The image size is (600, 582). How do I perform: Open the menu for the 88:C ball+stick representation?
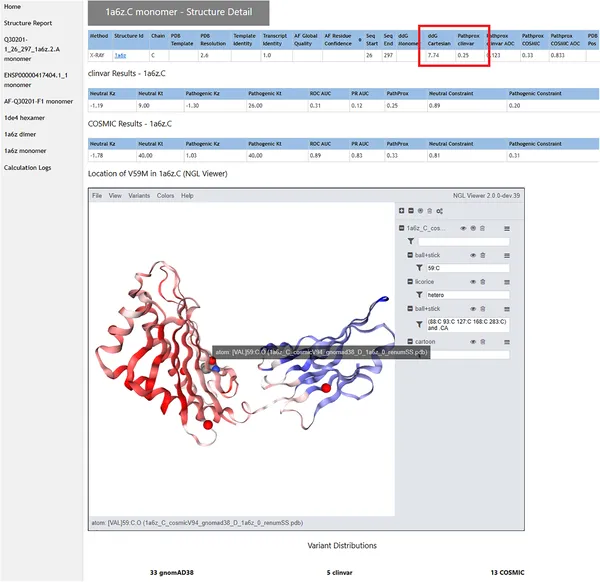507,309
